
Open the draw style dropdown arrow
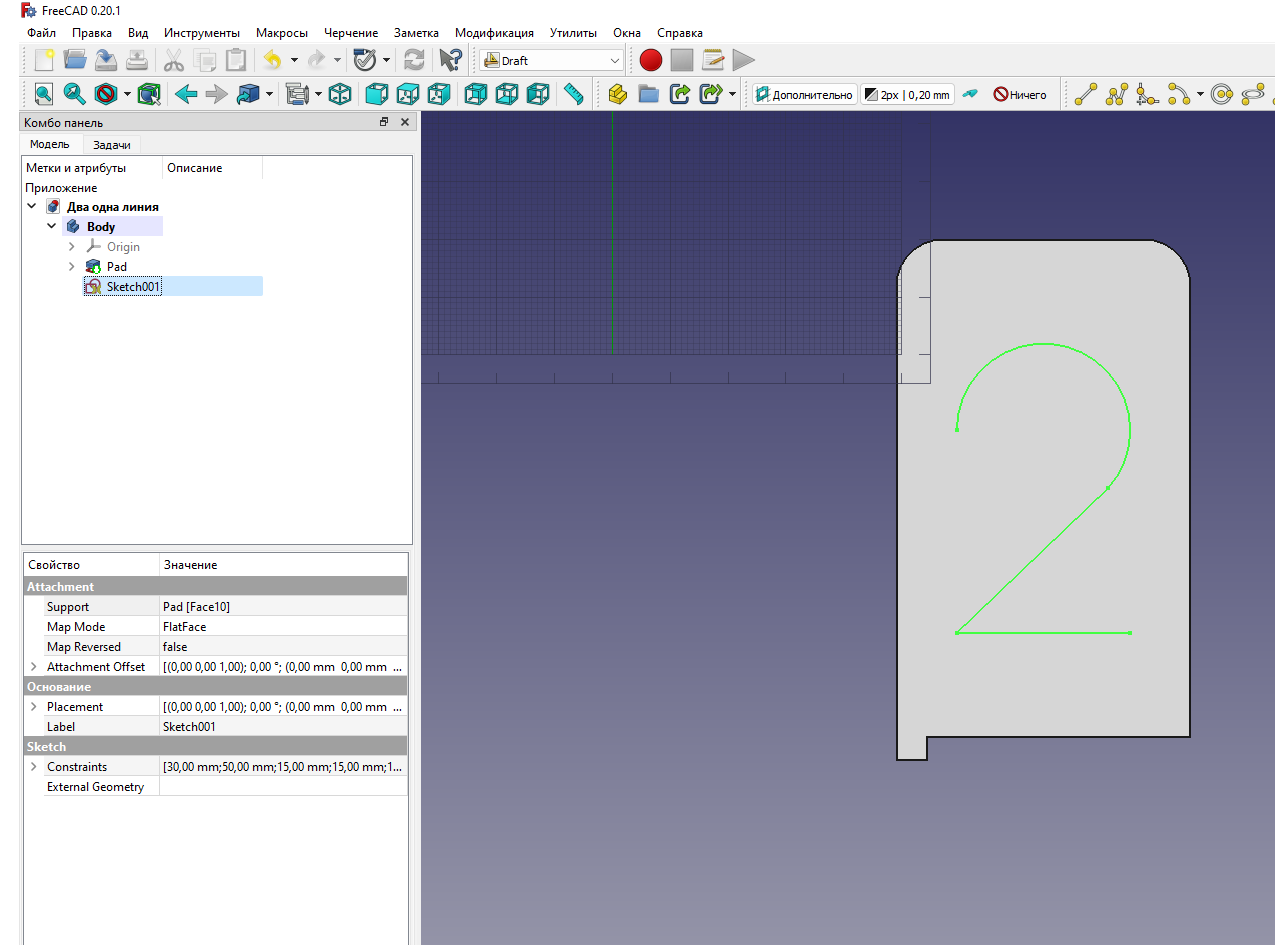[x=127, y=95]
